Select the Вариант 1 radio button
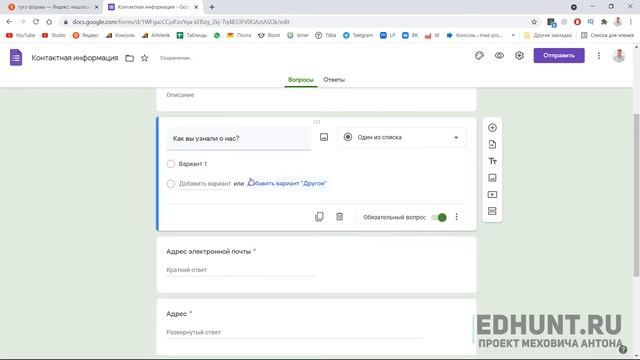This screenshot has height=360, width=640. pos(171,164)
